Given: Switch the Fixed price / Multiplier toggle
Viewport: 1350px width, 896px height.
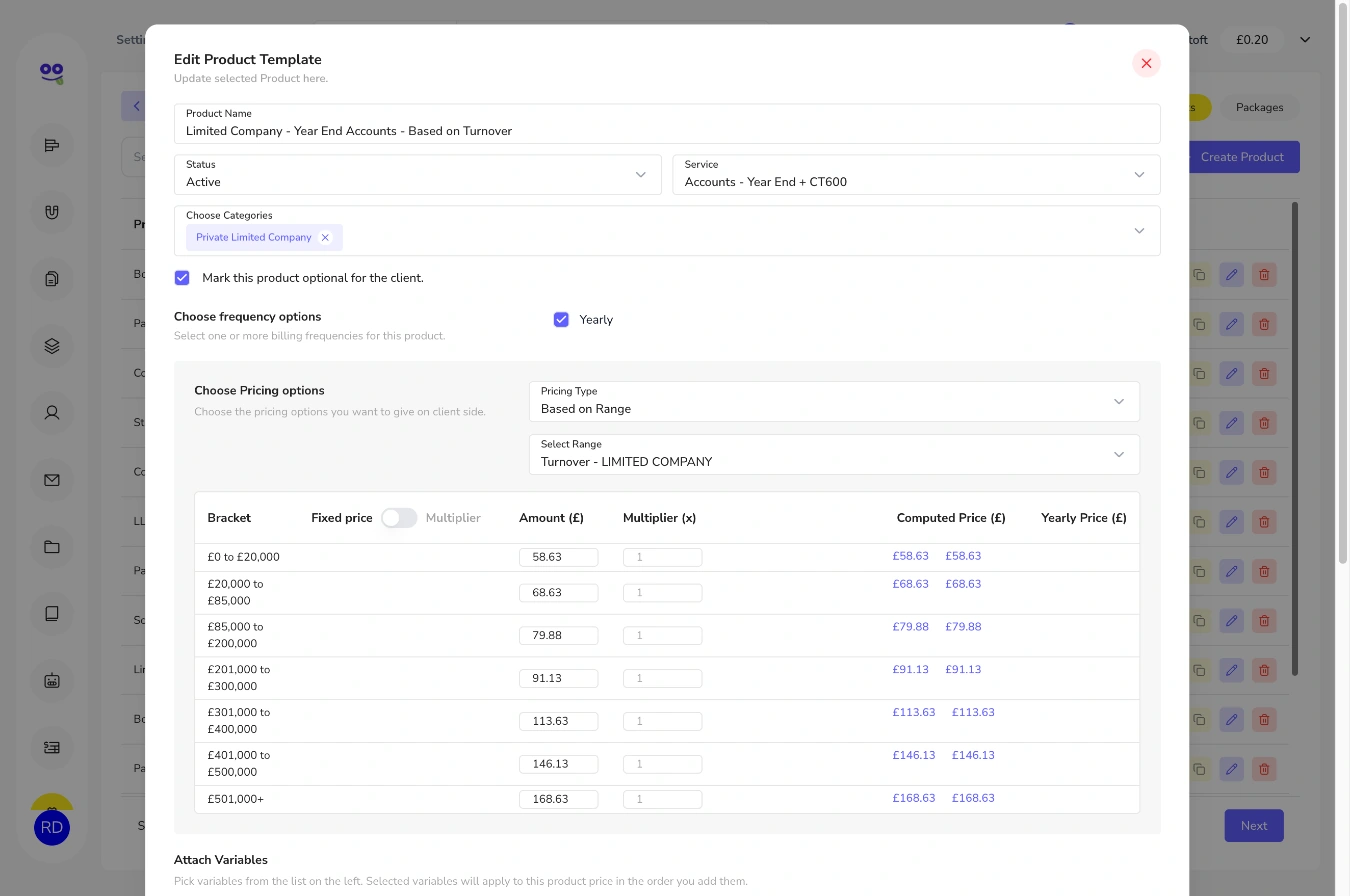Looking at the screenshot, I should (x=399, y=518).
